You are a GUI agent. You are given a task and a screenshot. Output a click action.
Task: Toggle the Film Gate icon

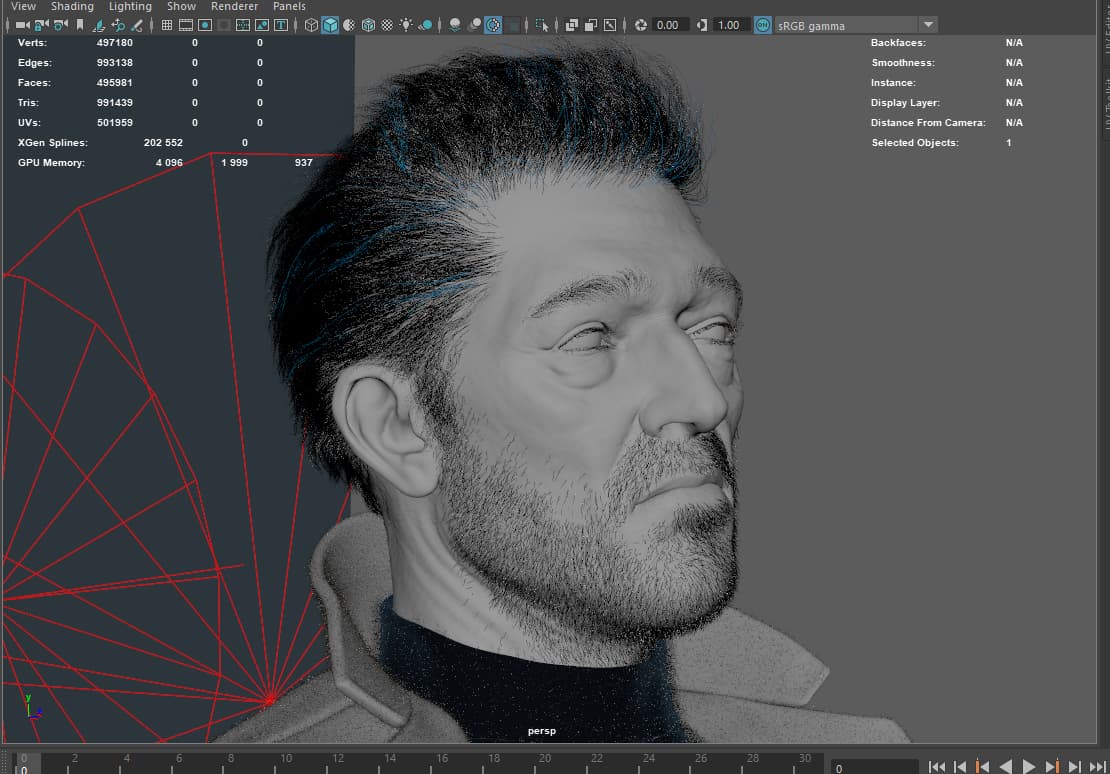coord(186,25)
